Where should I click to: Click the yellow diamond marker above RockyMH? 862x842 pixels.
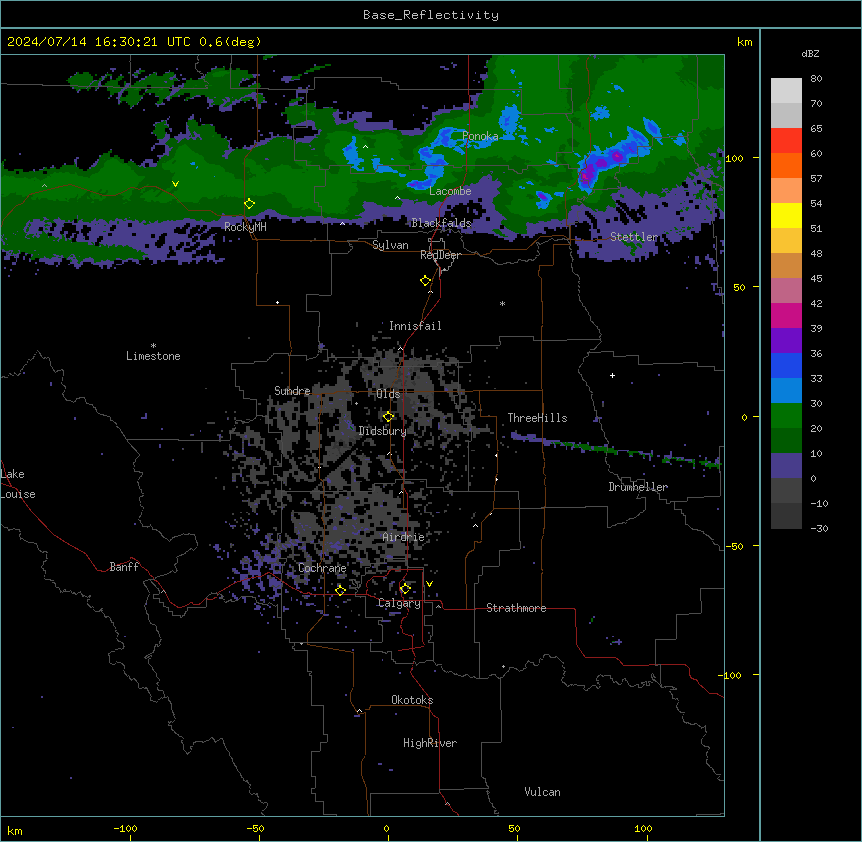point(249,203)
